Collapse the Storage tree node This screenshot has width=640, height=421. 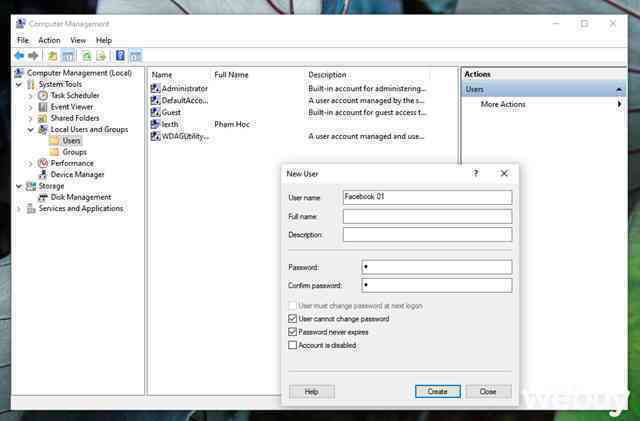(x=19, y=186)
